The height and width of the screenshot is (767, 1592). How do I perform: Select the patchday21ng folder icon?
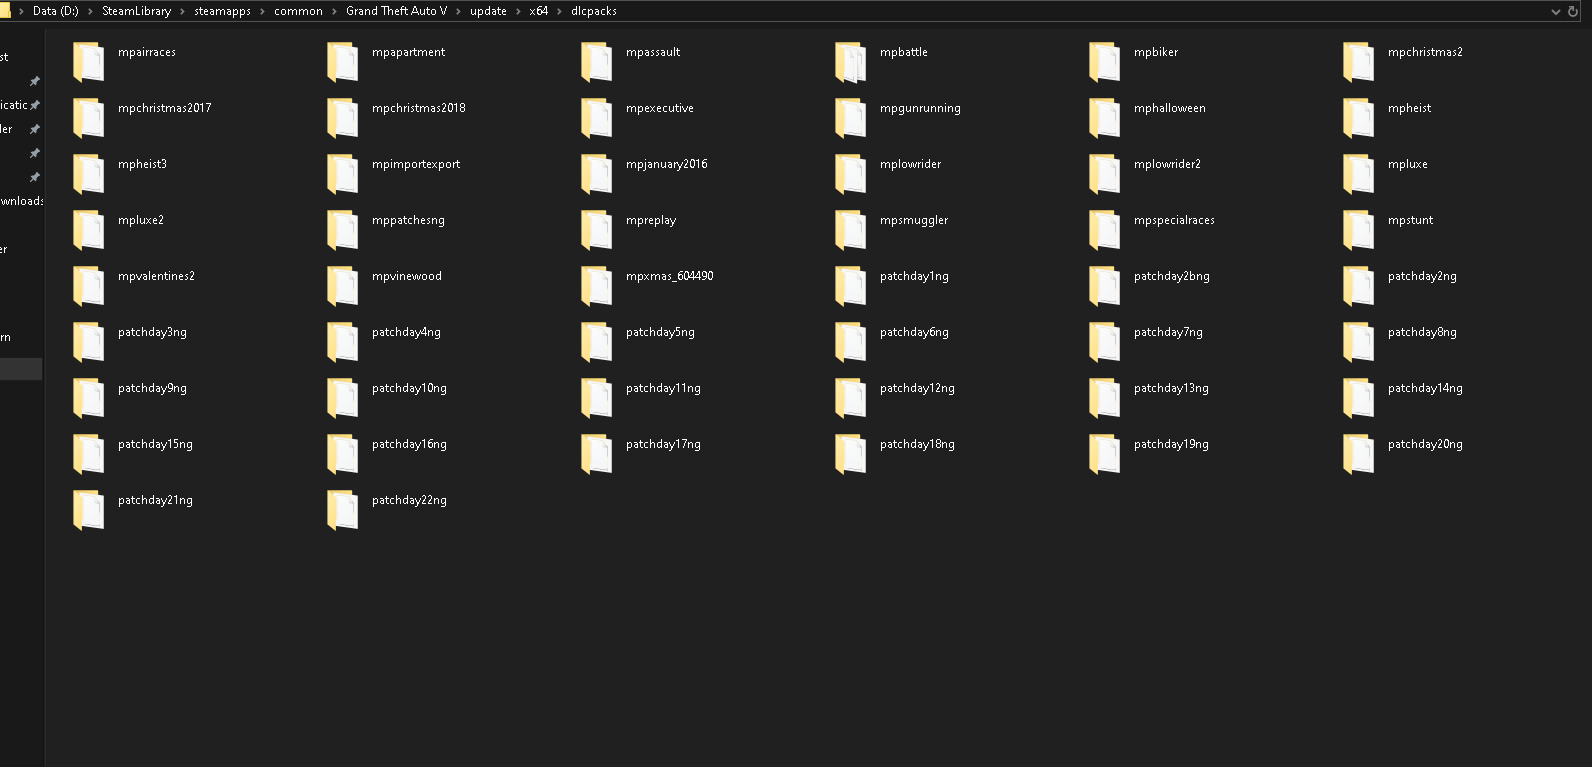(88, 509)
